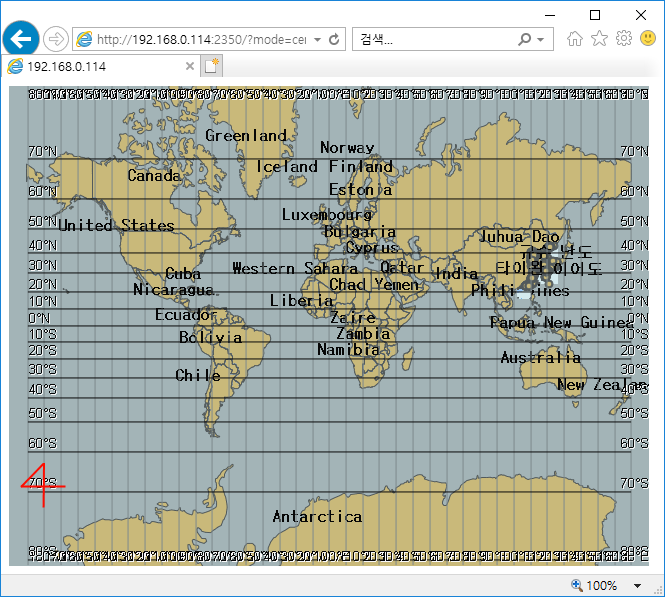Click the greyed Forward arrow button
Viewport: 665px width, 597px height.
[56, 39]
